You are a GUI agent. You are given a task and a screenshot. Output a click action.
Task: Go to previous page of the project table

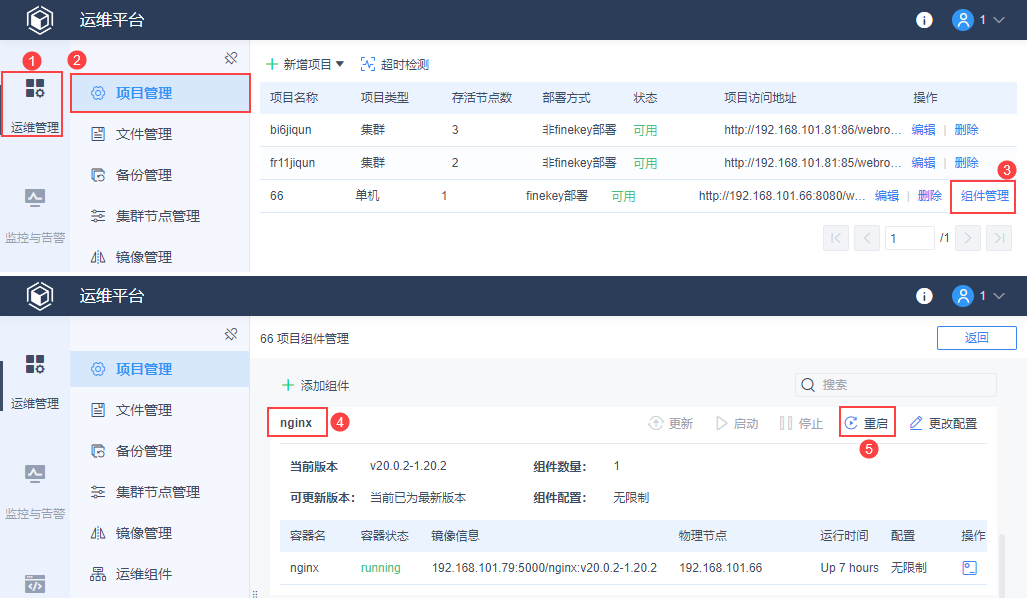867,238
